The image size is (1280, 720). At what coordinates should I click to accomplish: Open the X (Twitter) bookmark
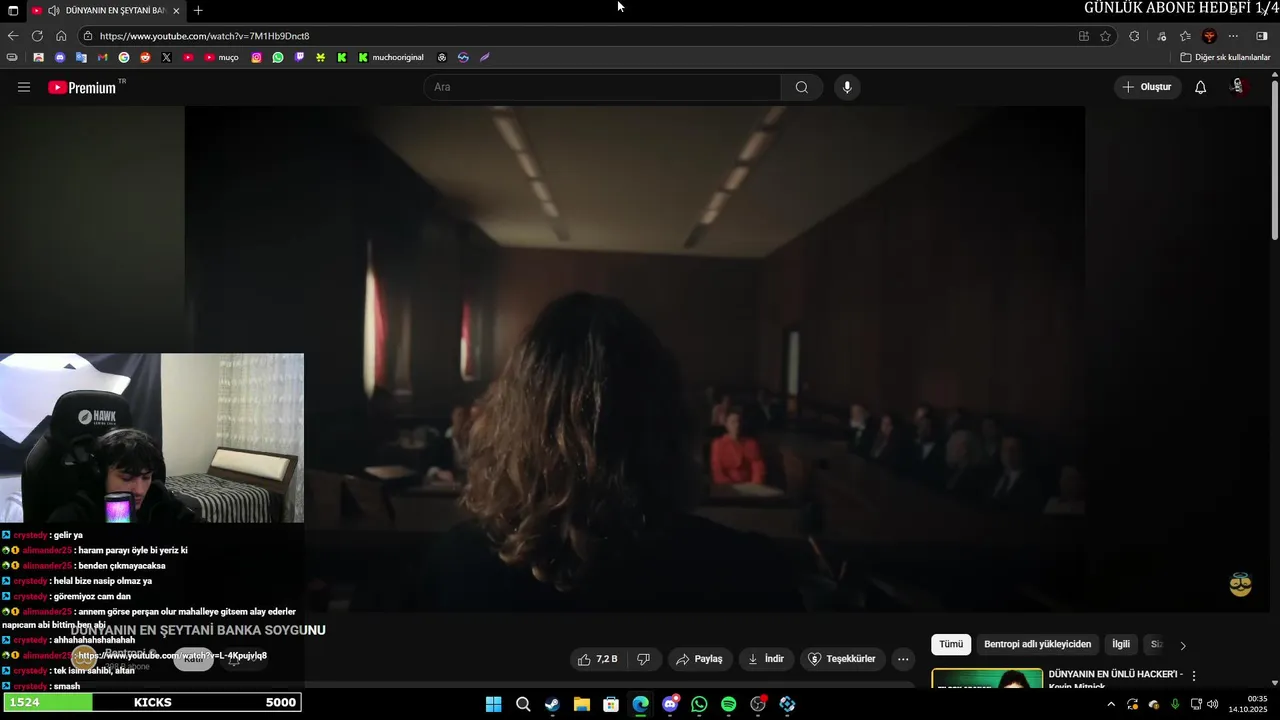[167, 57]
